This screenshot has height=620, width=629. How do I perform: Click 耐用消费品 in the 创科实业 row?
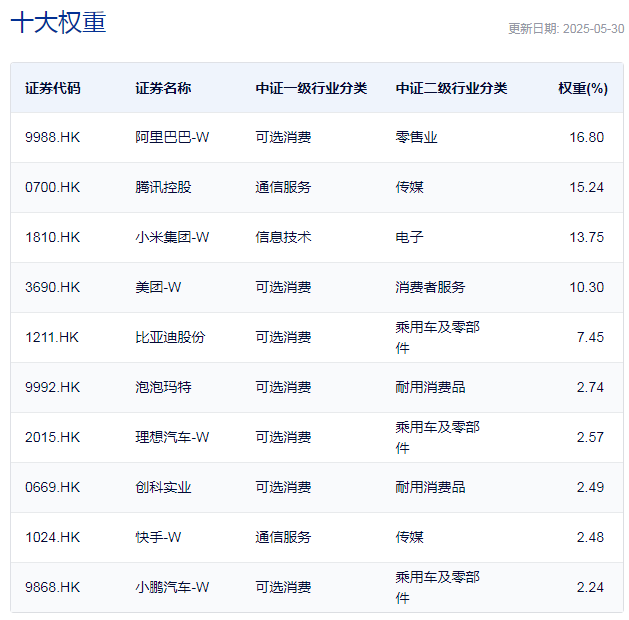tap(430, 487)
